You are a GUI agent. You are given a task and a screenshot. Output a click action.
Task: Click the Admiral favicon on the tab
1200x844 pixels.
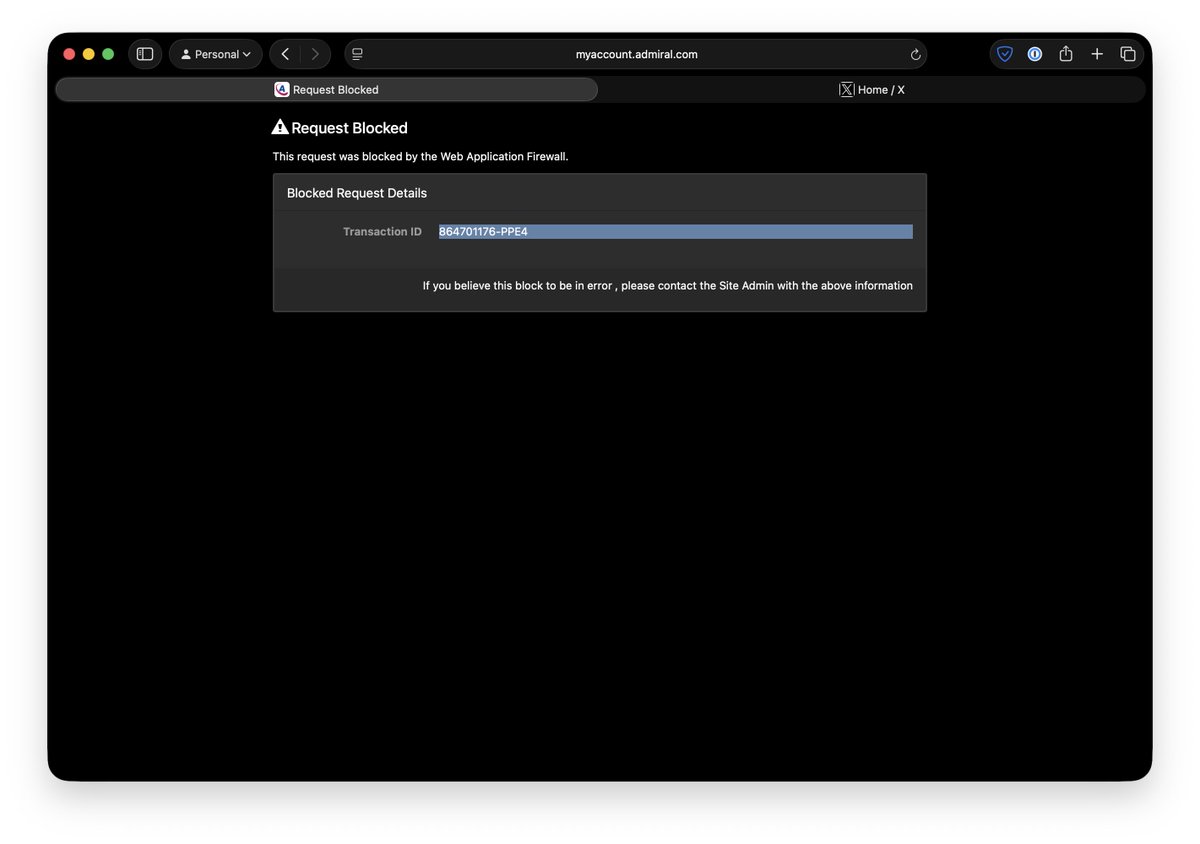click(x=282, y=90)
